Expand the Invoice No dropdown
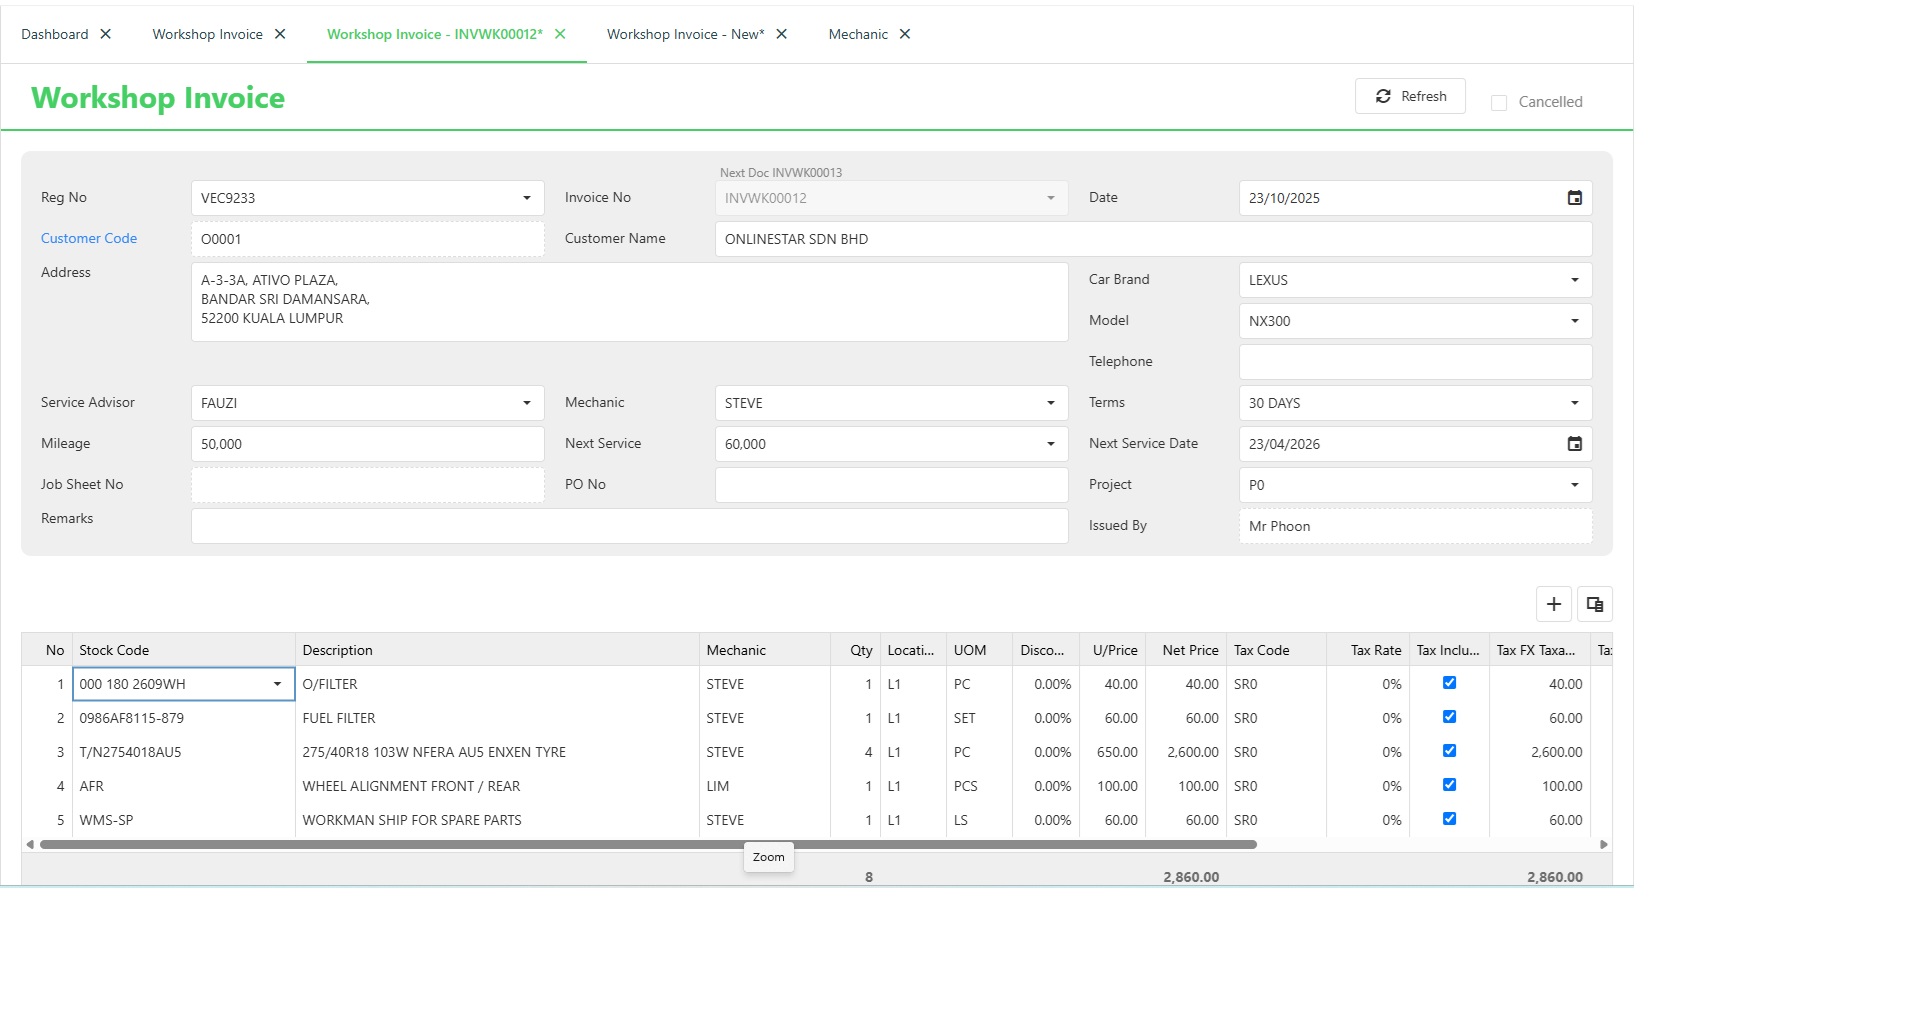1920x1023 pixels. coord(1051,198)
